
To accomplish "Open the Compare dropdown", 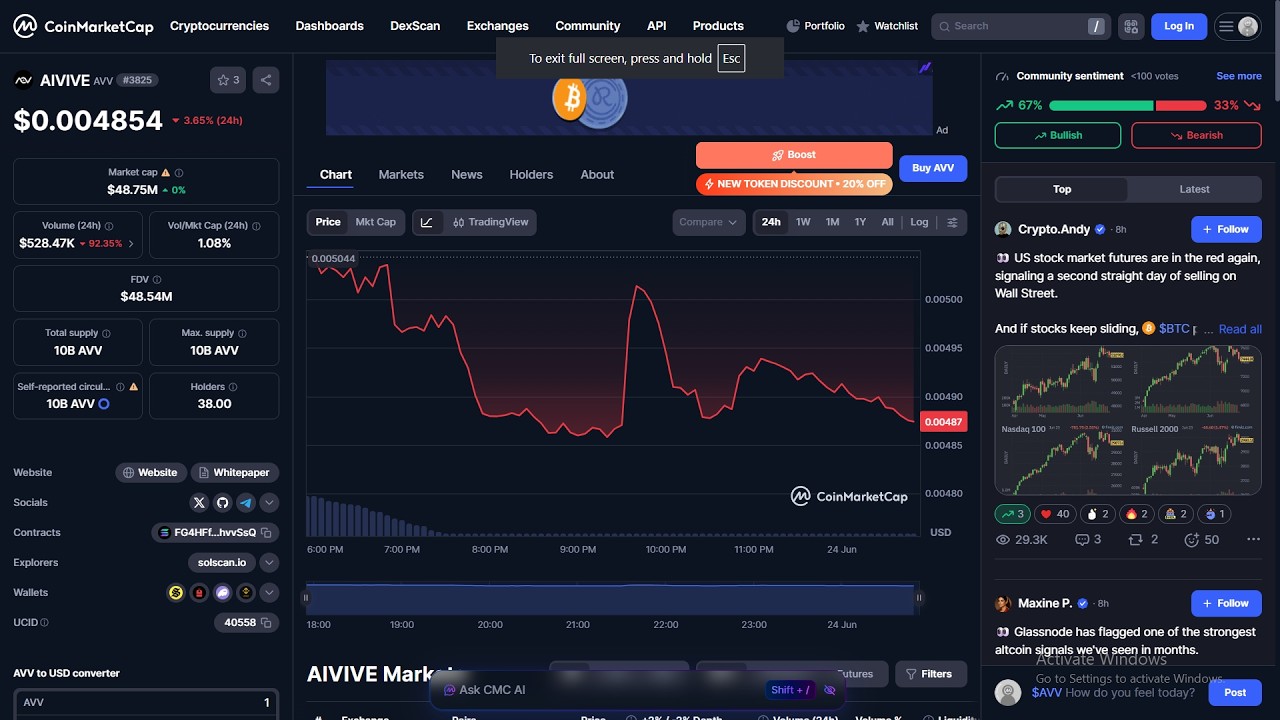I will (709, 222).
